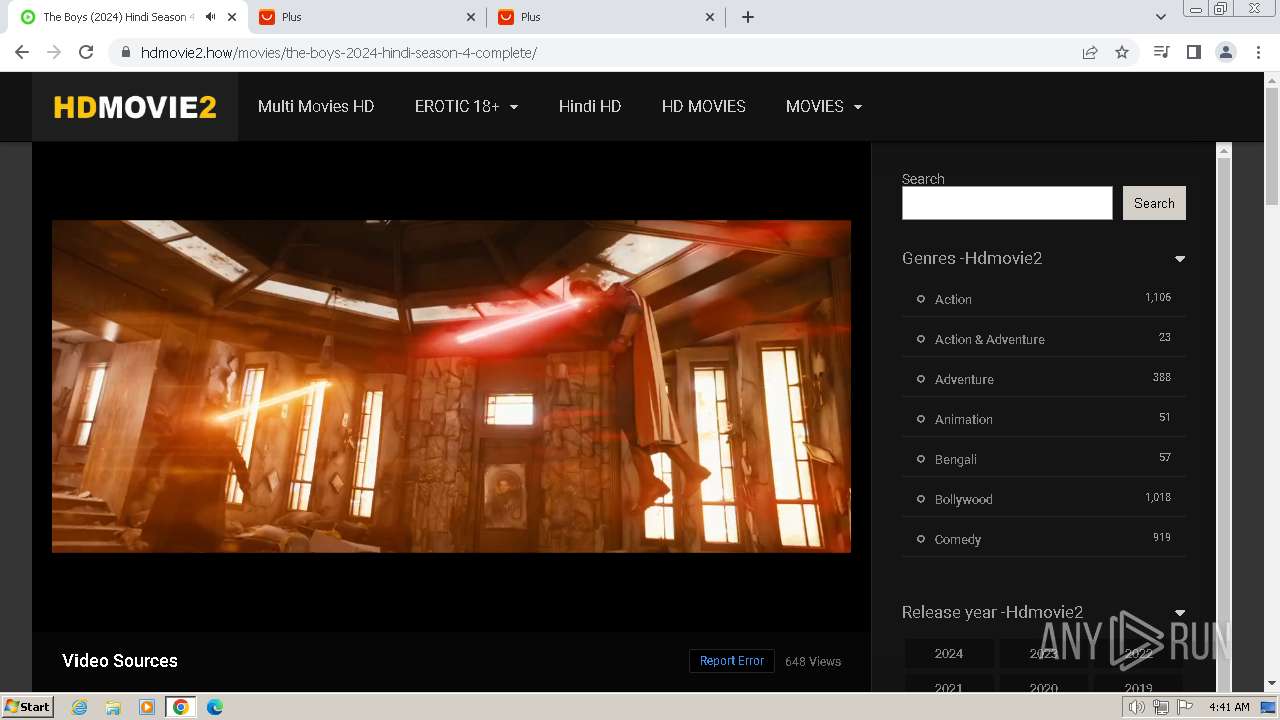Close The Boys (2024) tab
This screenshot has width=1280, height=720.
coord(232,17)
